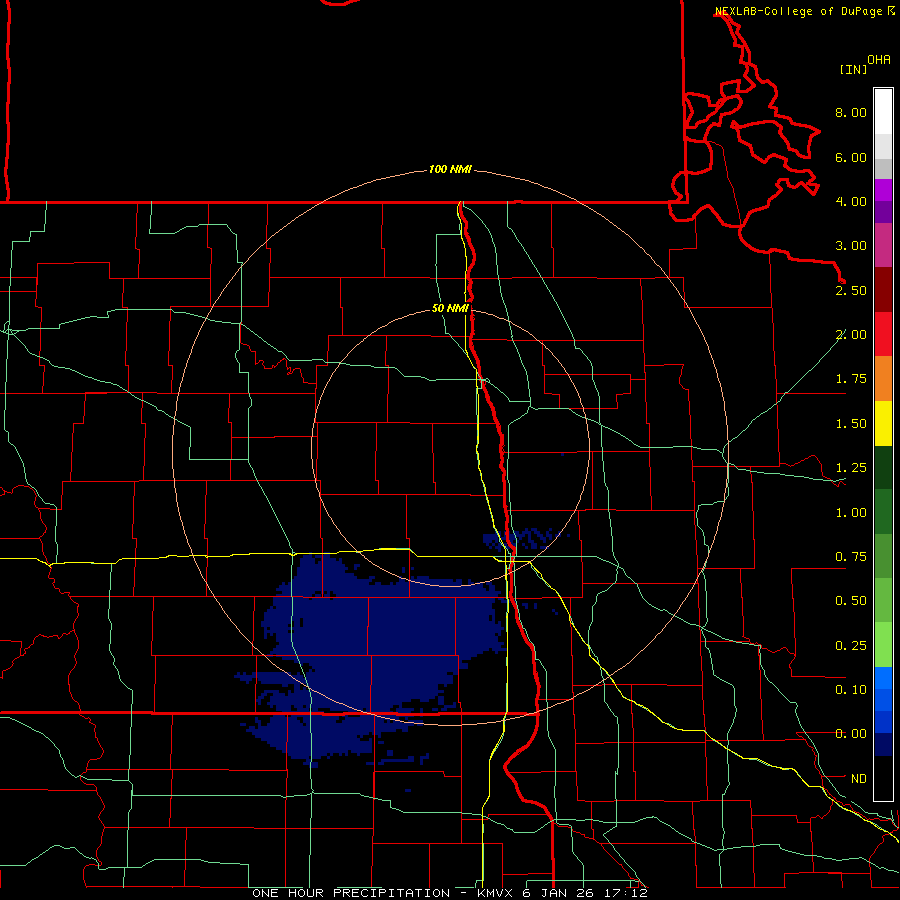Click the 1.00 legend value

(851, 513)
